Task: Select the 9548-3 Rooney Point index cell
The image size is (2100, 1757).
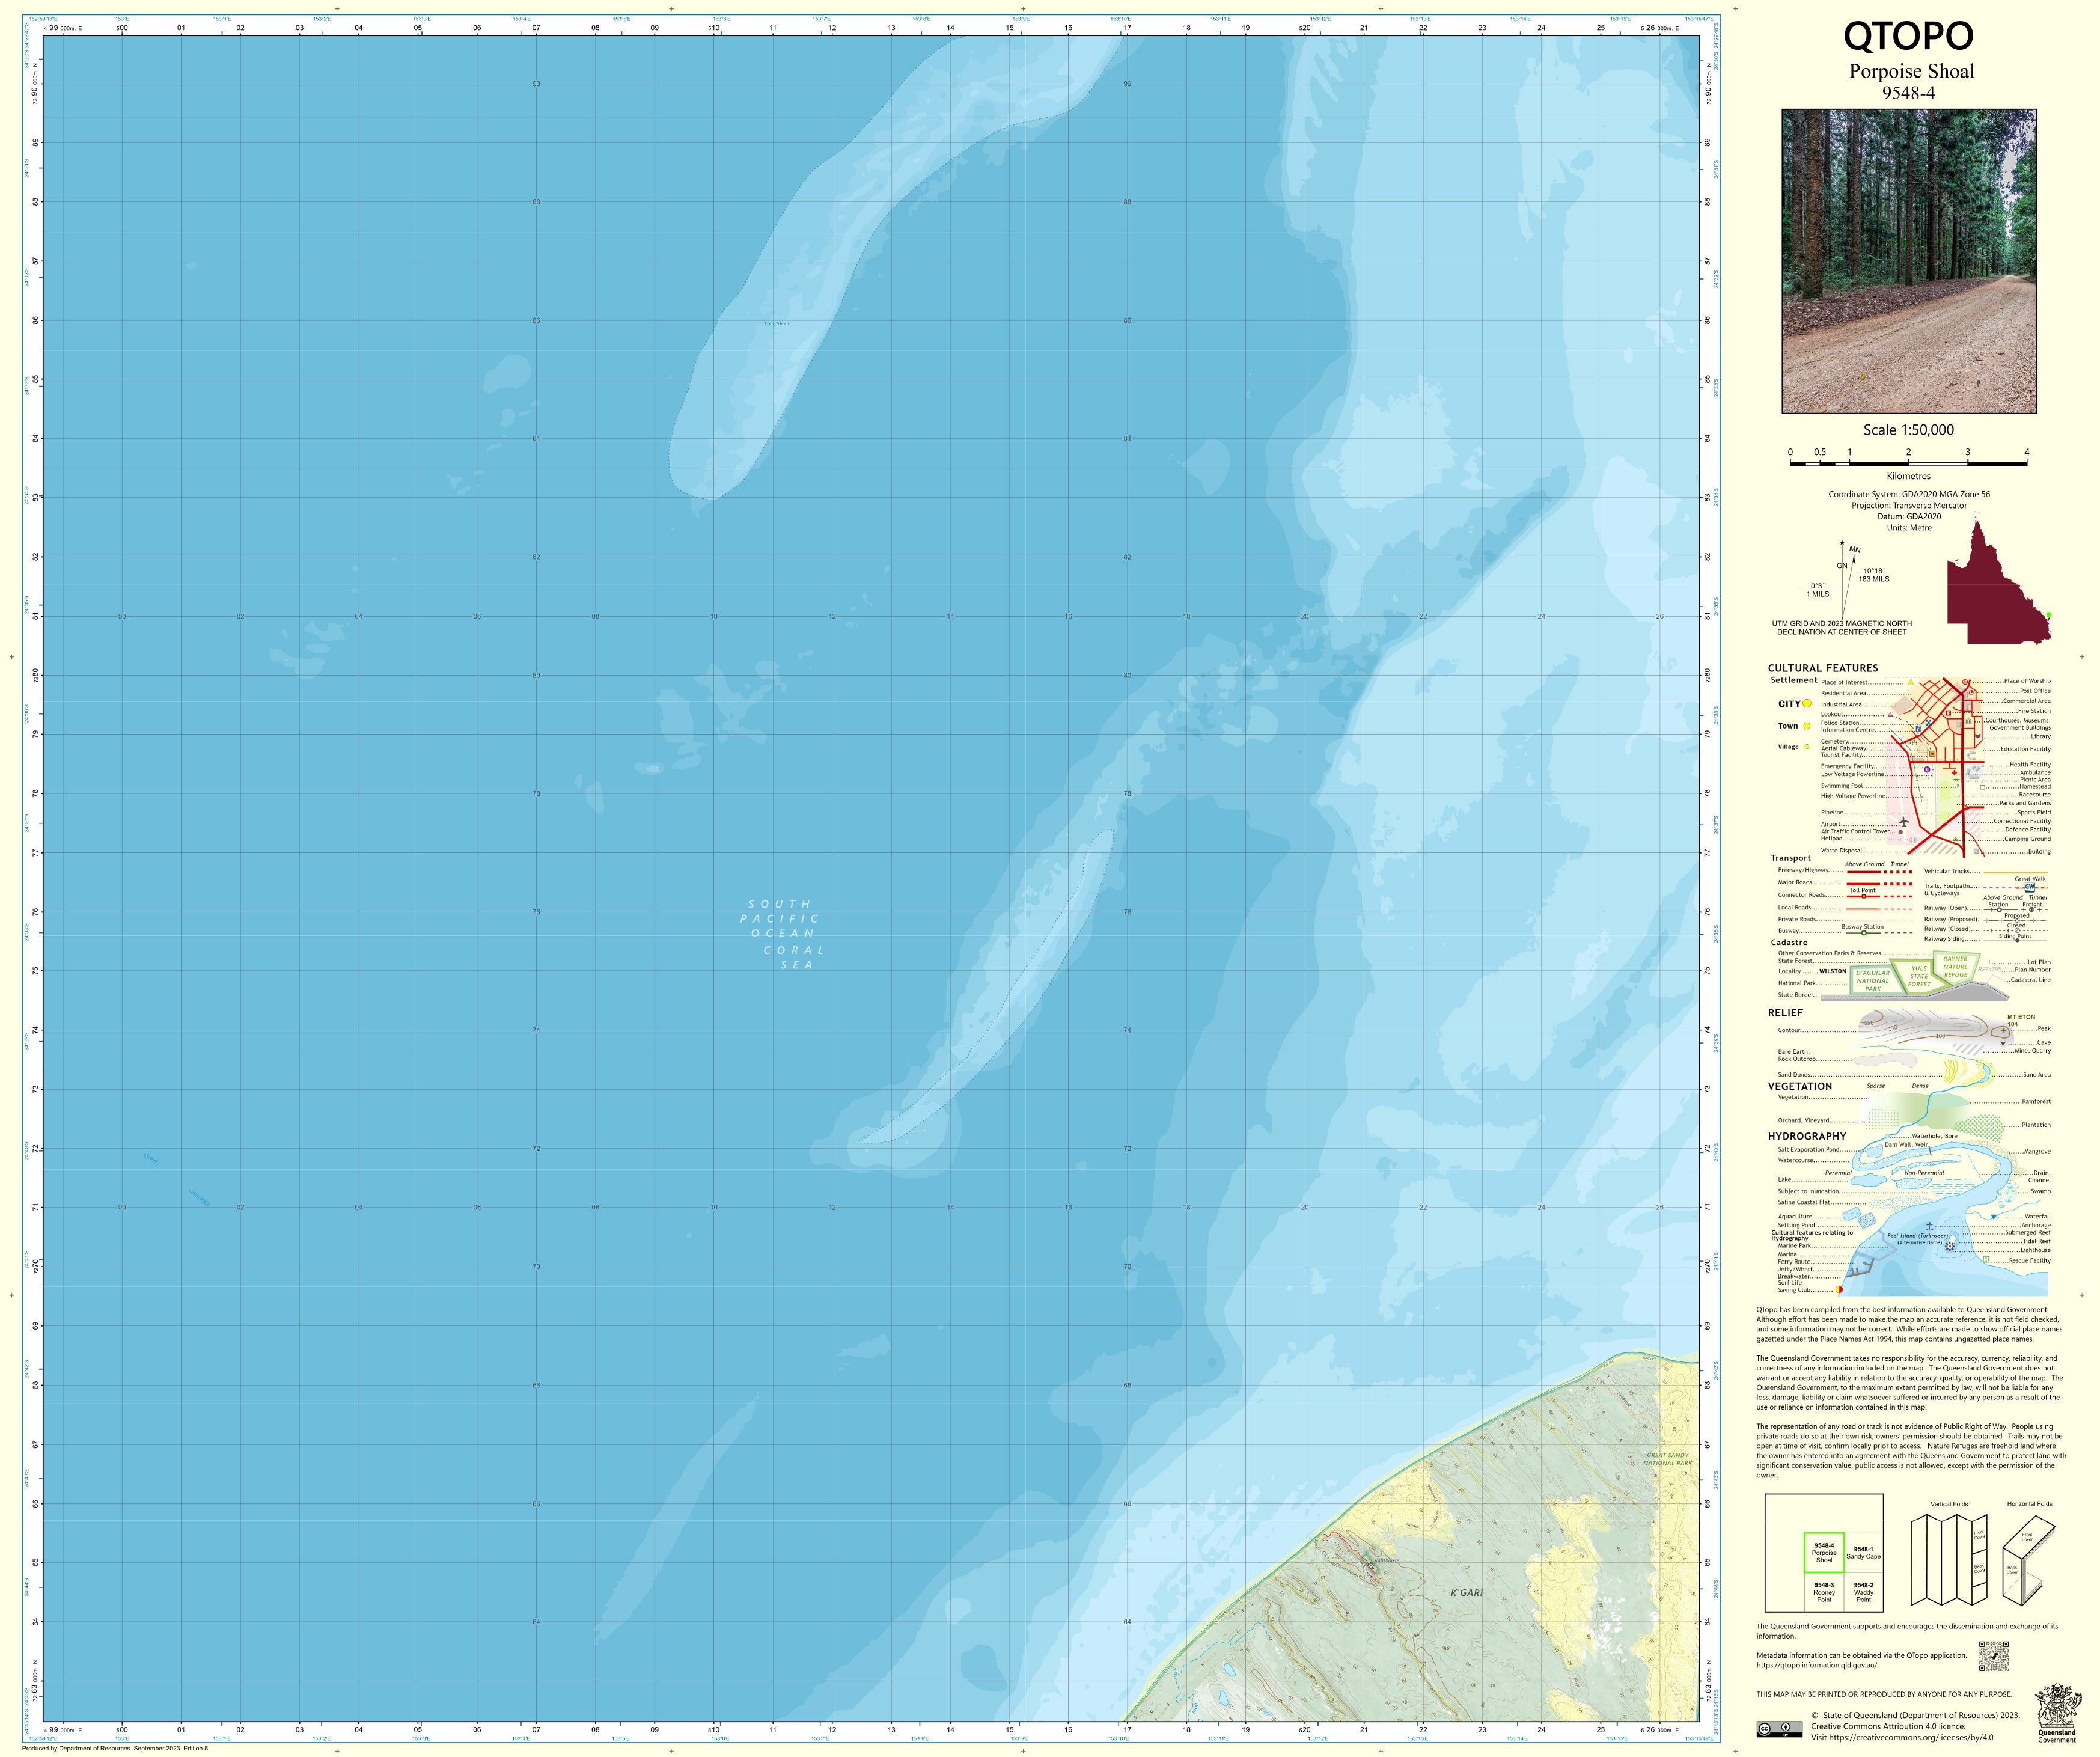Action: (1824, 1592)
